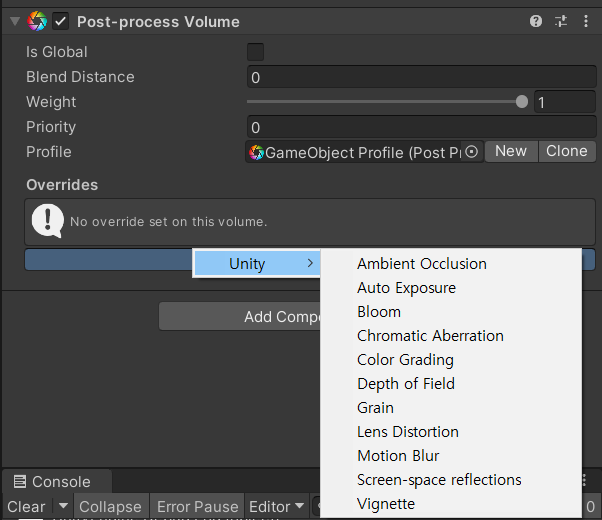This screenshot has height=520, width=602.
Task: Open the Editor dropdown in Console
Action: 276,507
